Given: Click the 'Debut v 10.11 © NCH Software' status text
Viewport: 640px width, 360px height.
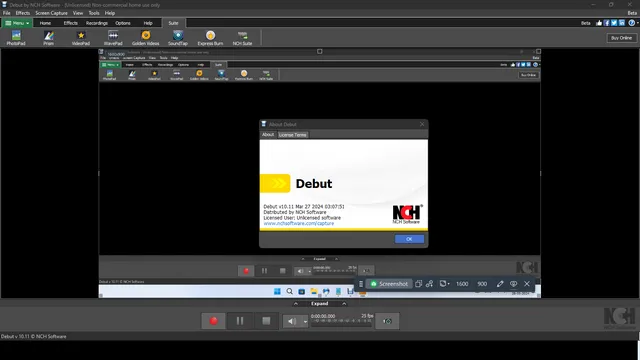Looking at the screenshot, I should (x=33, y=336).
